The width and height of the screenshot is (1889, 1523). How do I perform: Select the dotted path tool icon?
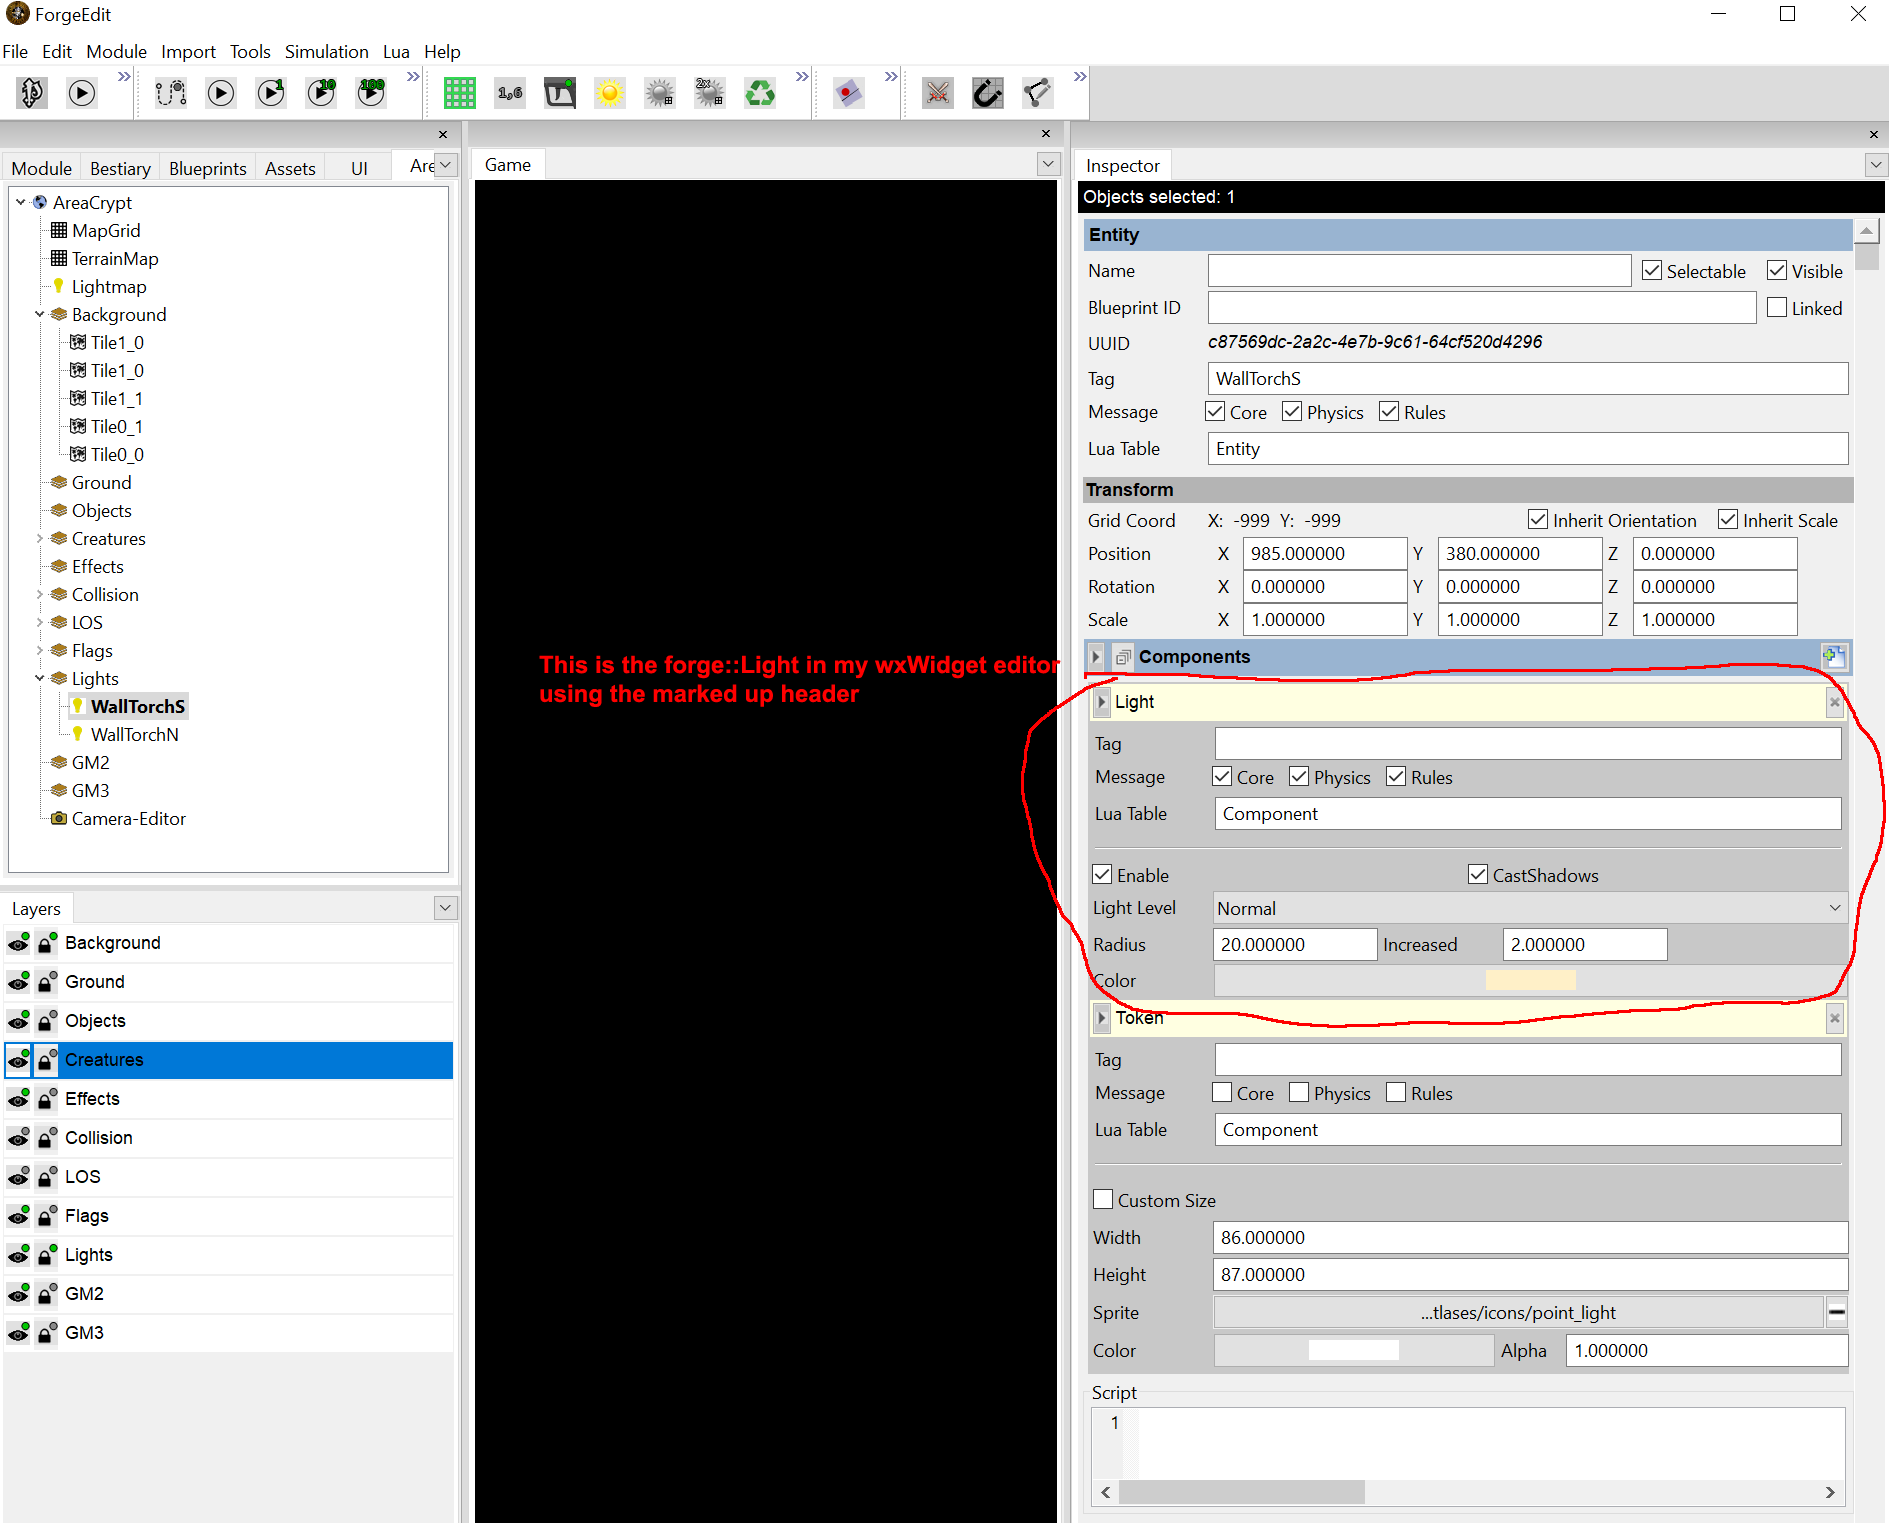coord(171,93)
